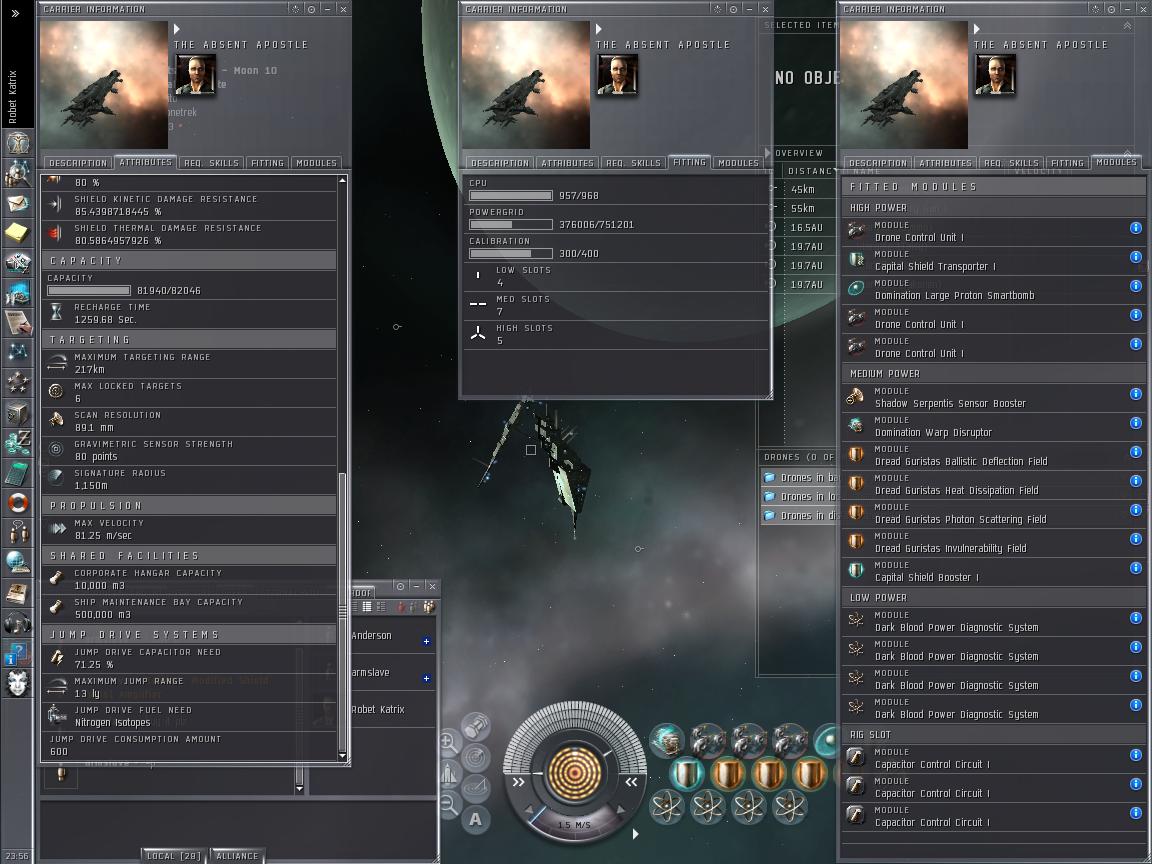1152x864 pixels.
Task: Open the Calculator icon in the Neocom
Action: point(17,473)
